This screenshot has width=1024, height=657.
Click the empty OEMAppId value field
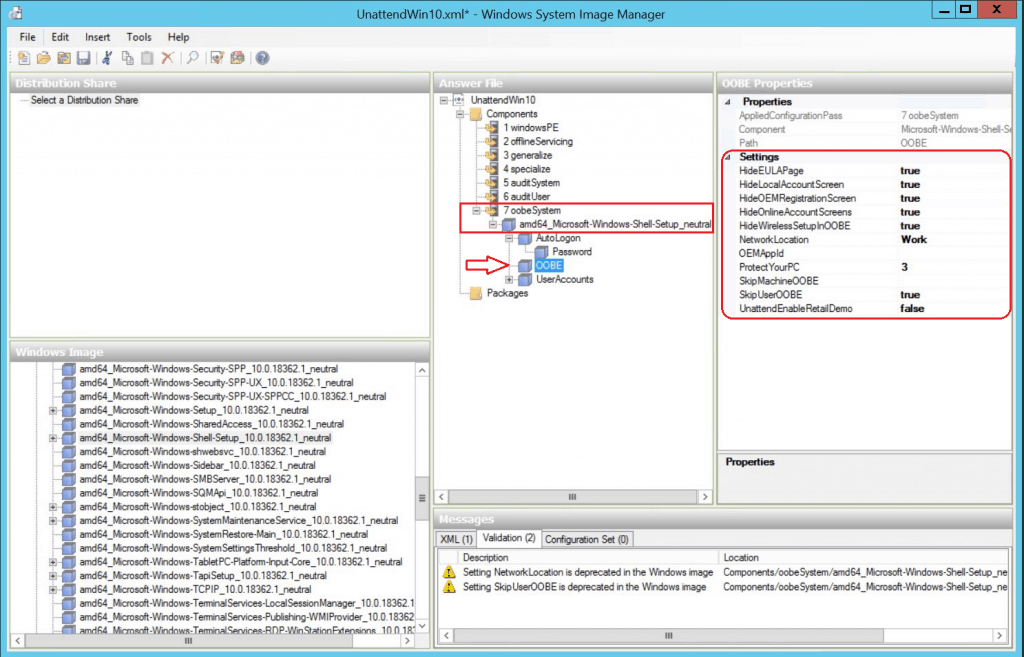pos(954,253)
